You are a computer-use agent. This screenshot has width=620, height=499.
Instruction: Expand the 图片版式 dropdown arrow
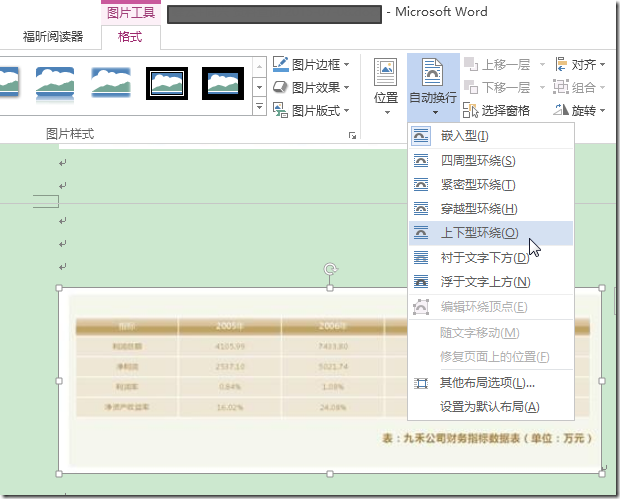tap(346, 110)
